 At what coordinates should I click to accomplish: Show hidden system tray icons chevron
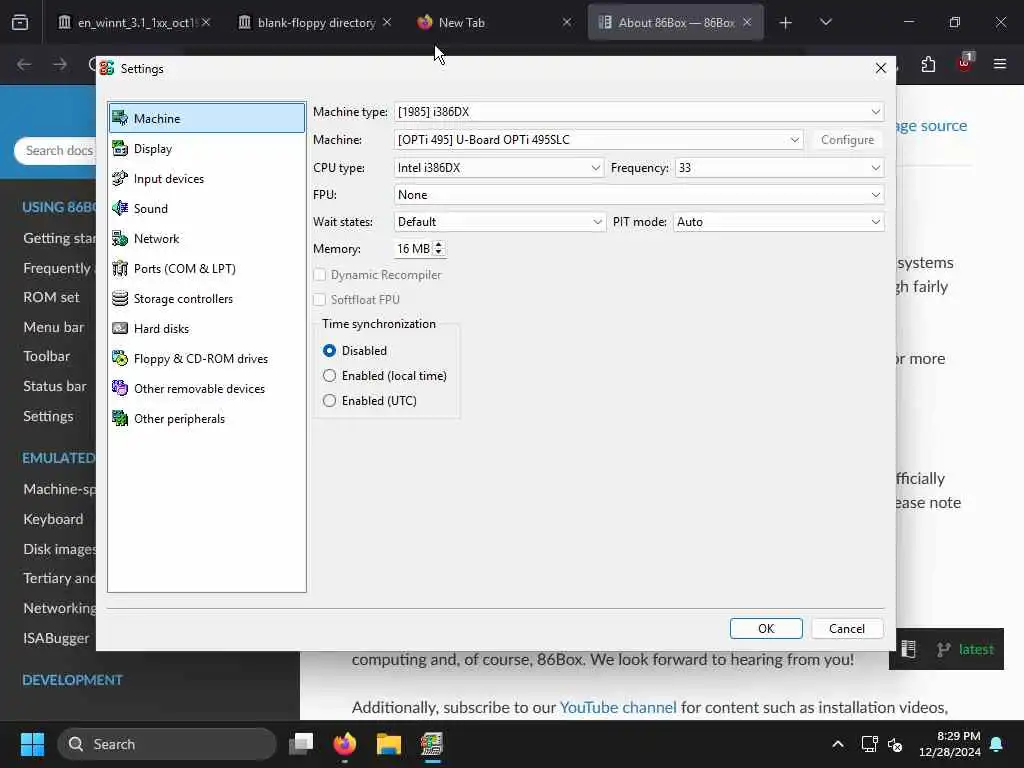pos(838,744)
